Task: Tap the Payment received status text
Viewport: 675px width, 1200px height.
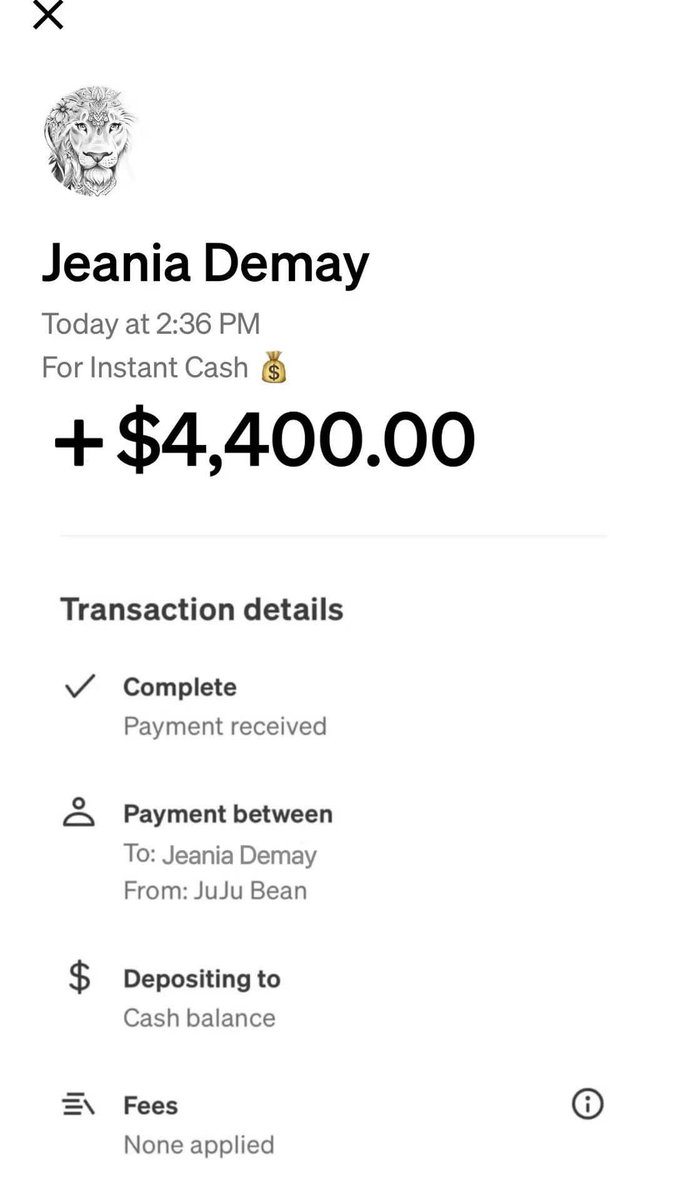Action: 225,726
